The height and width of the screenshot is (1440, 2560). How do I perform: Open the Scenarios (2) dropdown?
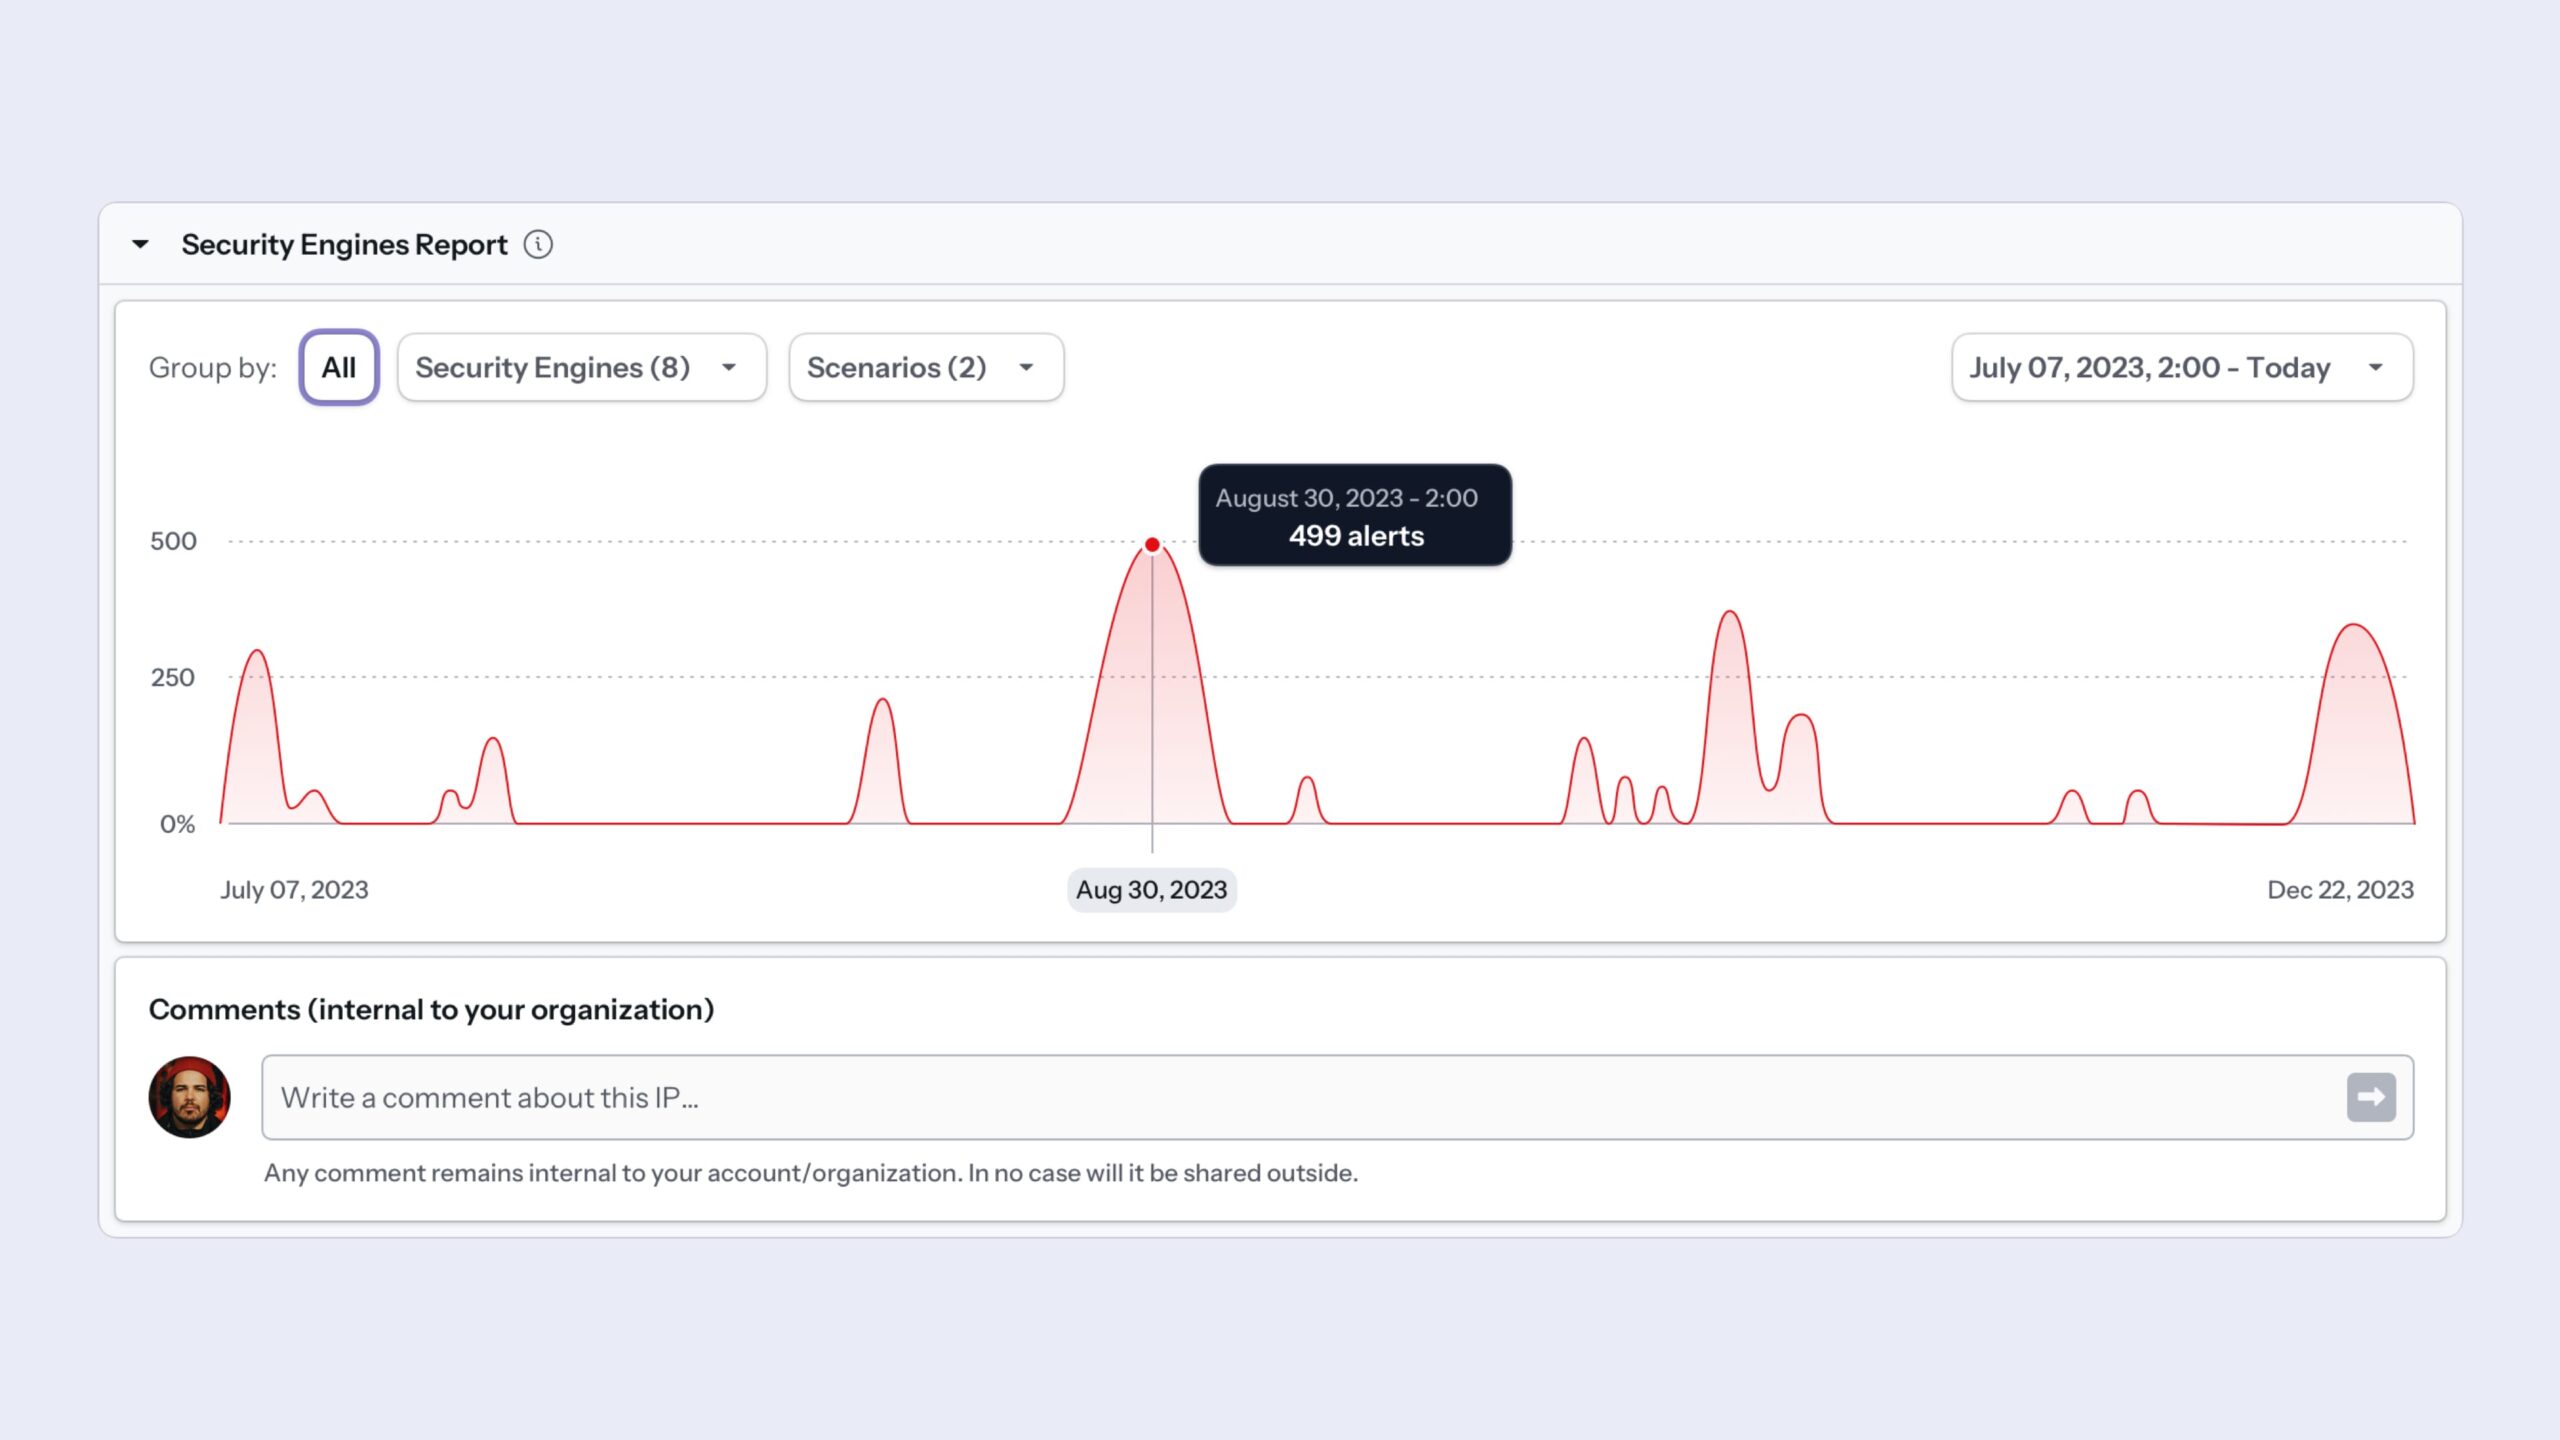tap(926, 367)
